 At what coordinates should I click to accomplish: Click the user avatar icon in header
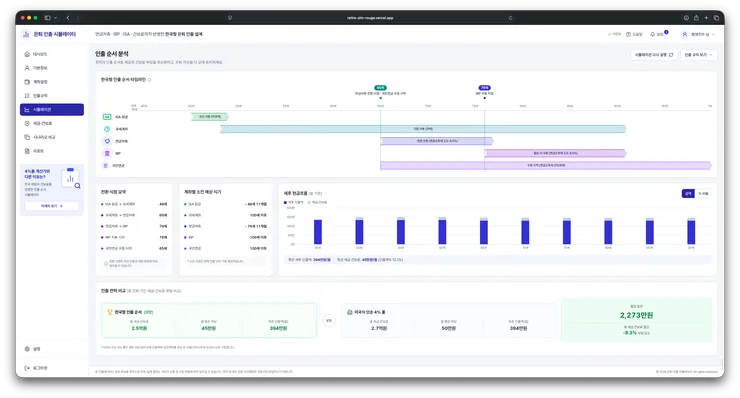tap(684, 34)
